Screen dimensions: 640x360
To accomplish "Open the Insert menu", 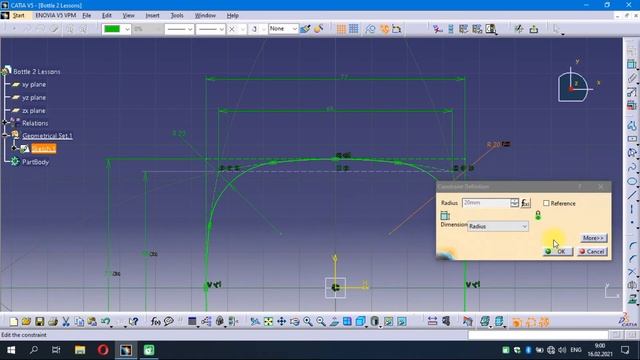I will click(152, 16).
